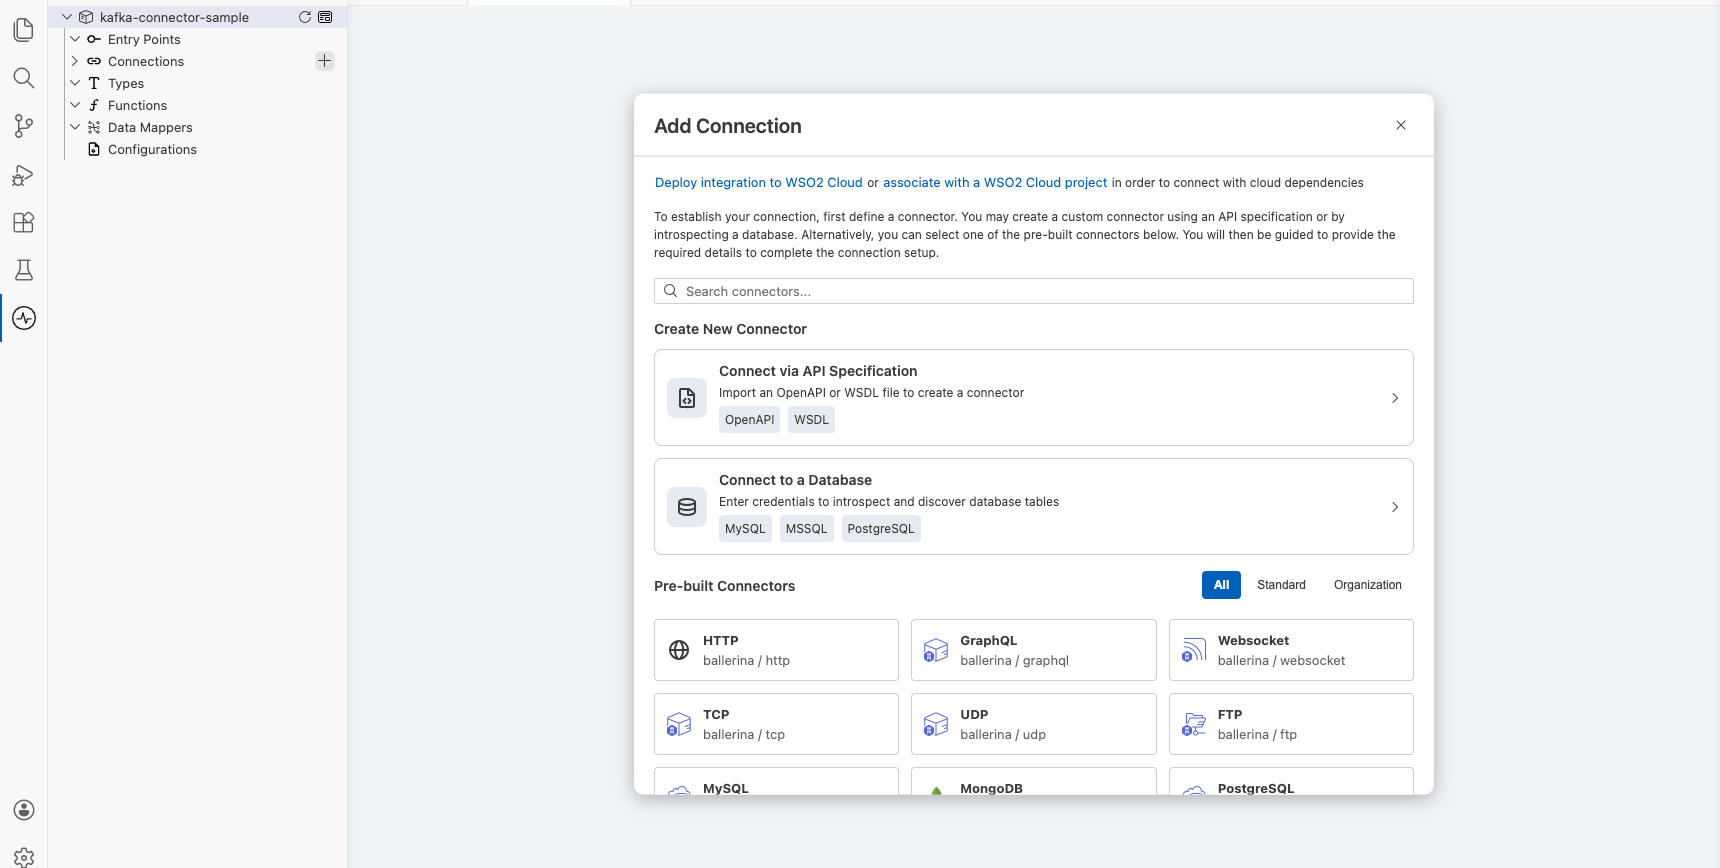The image size is (1720, 868).
Task: Click the OpenAPI tag
Action: point(749,420)
